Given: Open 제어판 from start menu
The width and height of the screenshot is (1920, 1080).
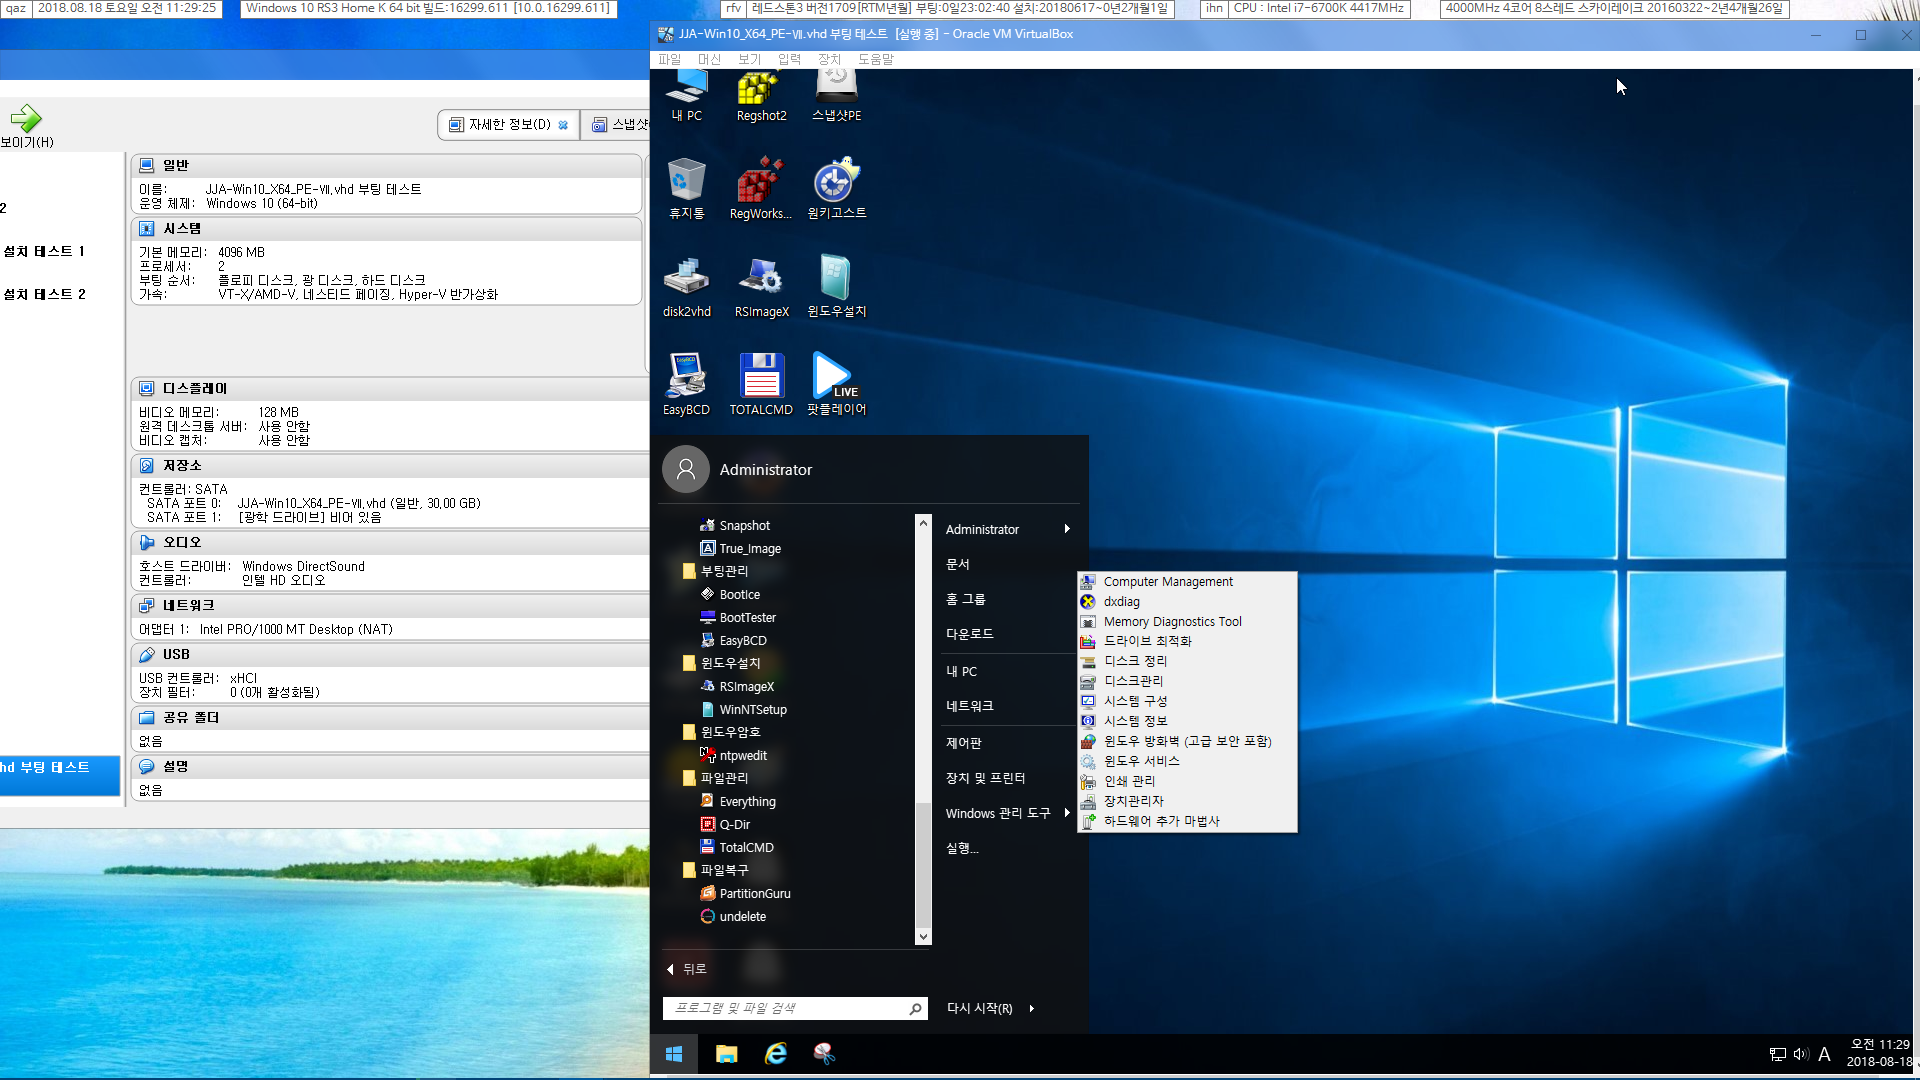Looking at the screenshot, I should [964, 743].
